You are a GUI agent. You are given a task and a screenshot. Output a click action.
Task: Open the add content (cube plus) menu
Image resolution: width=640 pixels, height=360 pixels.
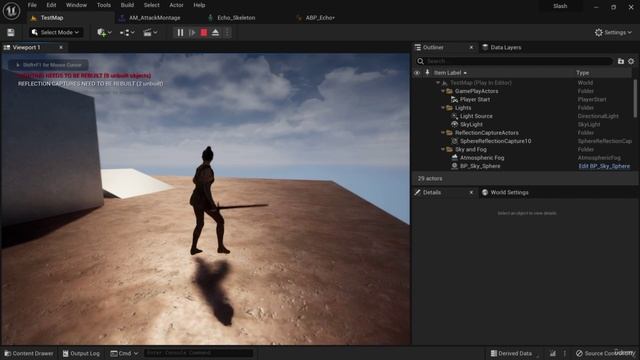[x=104, y=33]
